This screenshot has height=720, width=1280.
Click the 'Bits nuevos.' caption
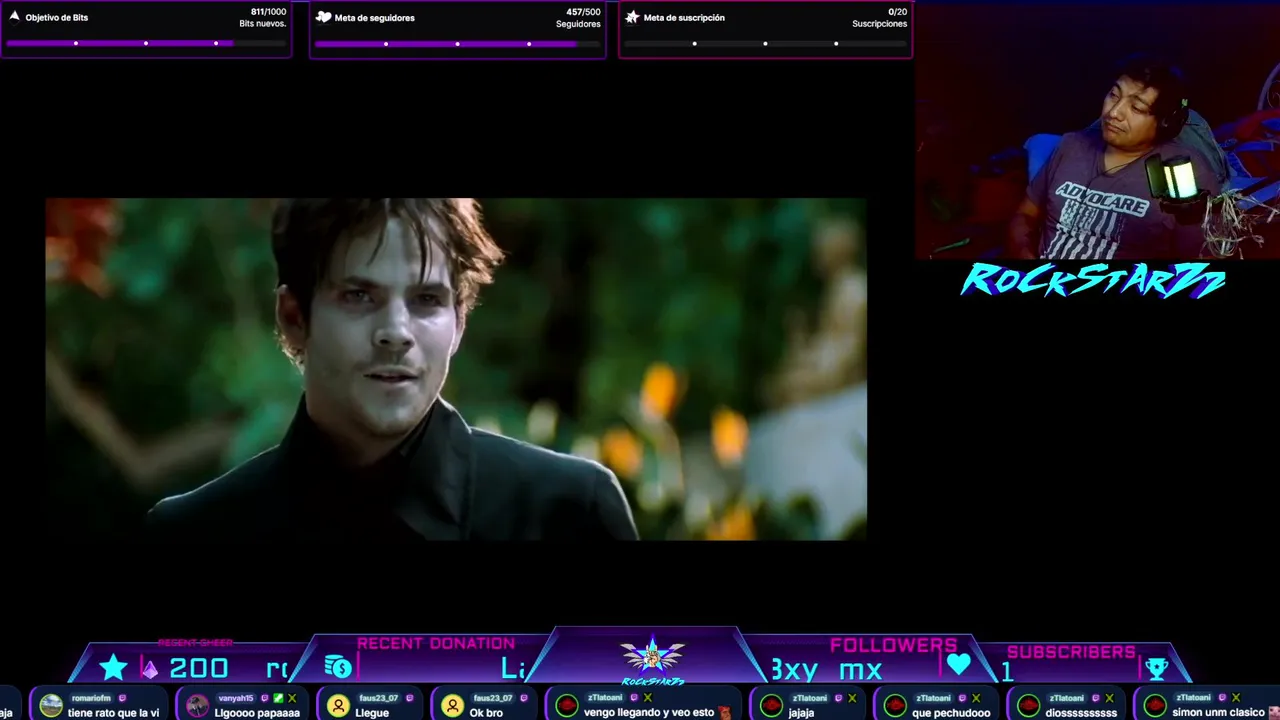click(263, 24)
